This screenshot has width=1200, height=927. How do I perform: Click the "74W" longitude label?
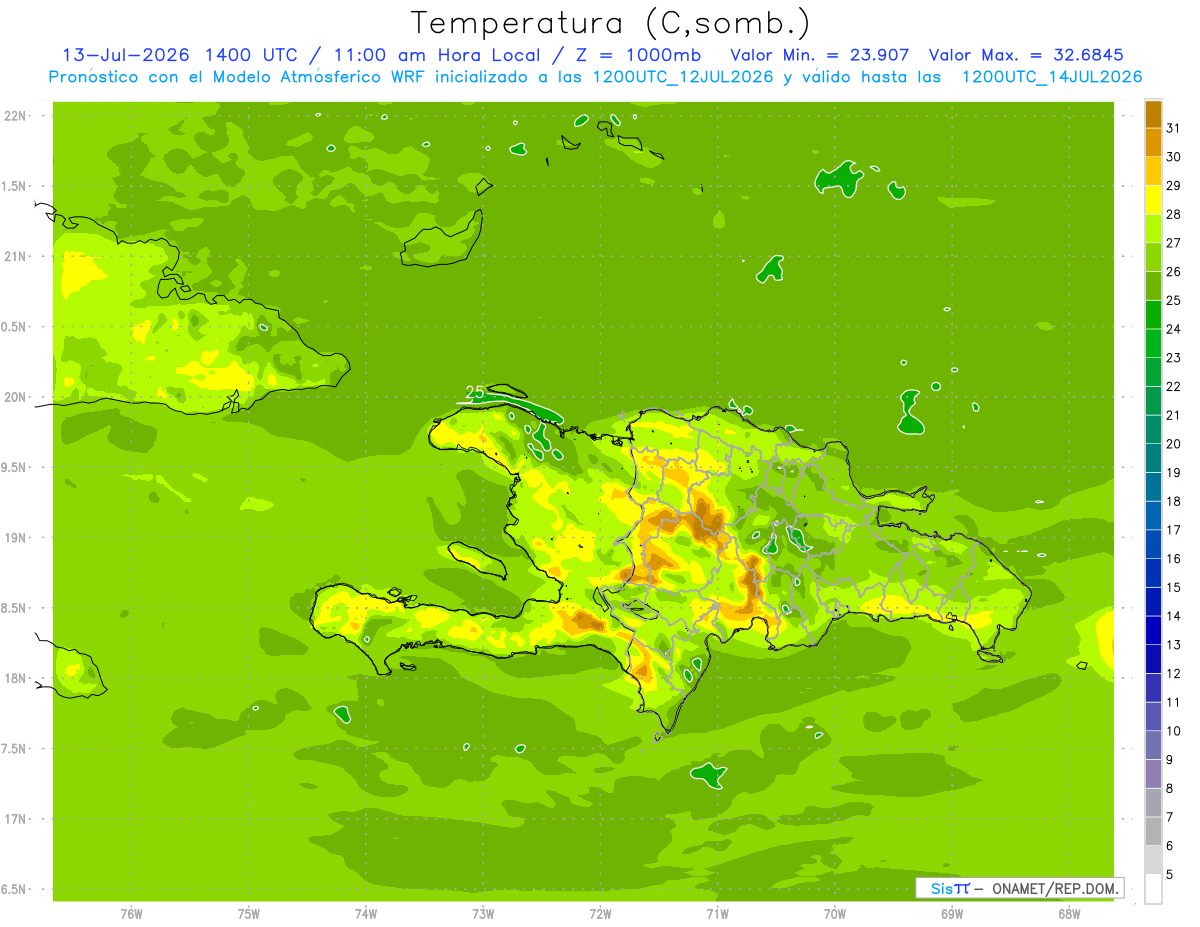pos(366,914)
